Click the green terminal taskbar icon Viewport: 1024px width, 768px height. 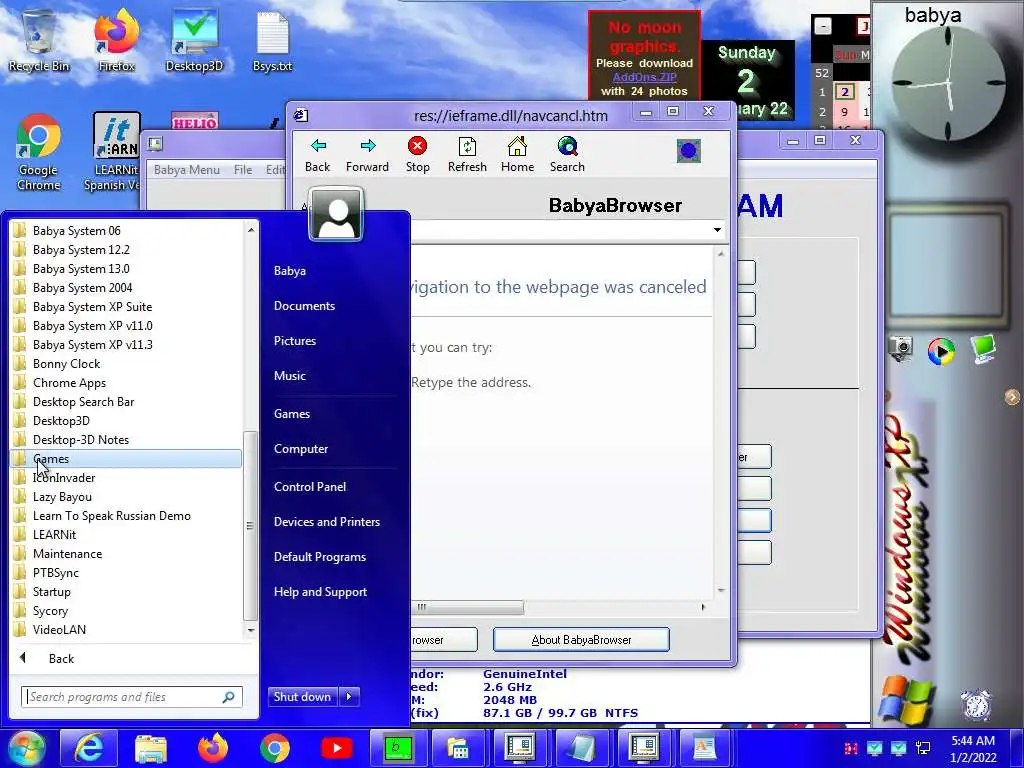point(398,748)
